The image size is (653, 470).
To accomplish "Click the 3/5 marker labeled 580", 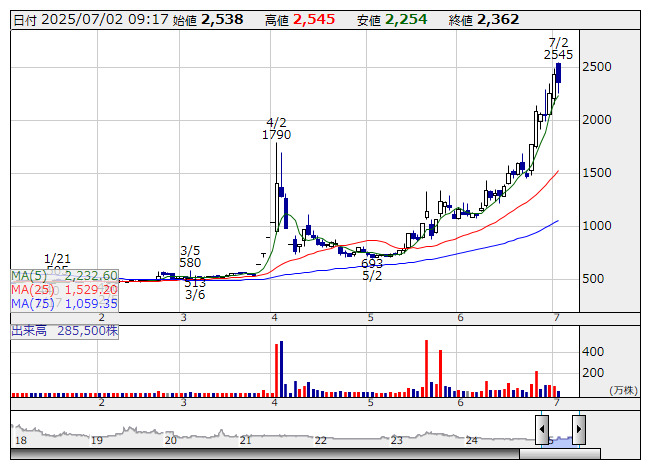I will (x=191, y=263).
